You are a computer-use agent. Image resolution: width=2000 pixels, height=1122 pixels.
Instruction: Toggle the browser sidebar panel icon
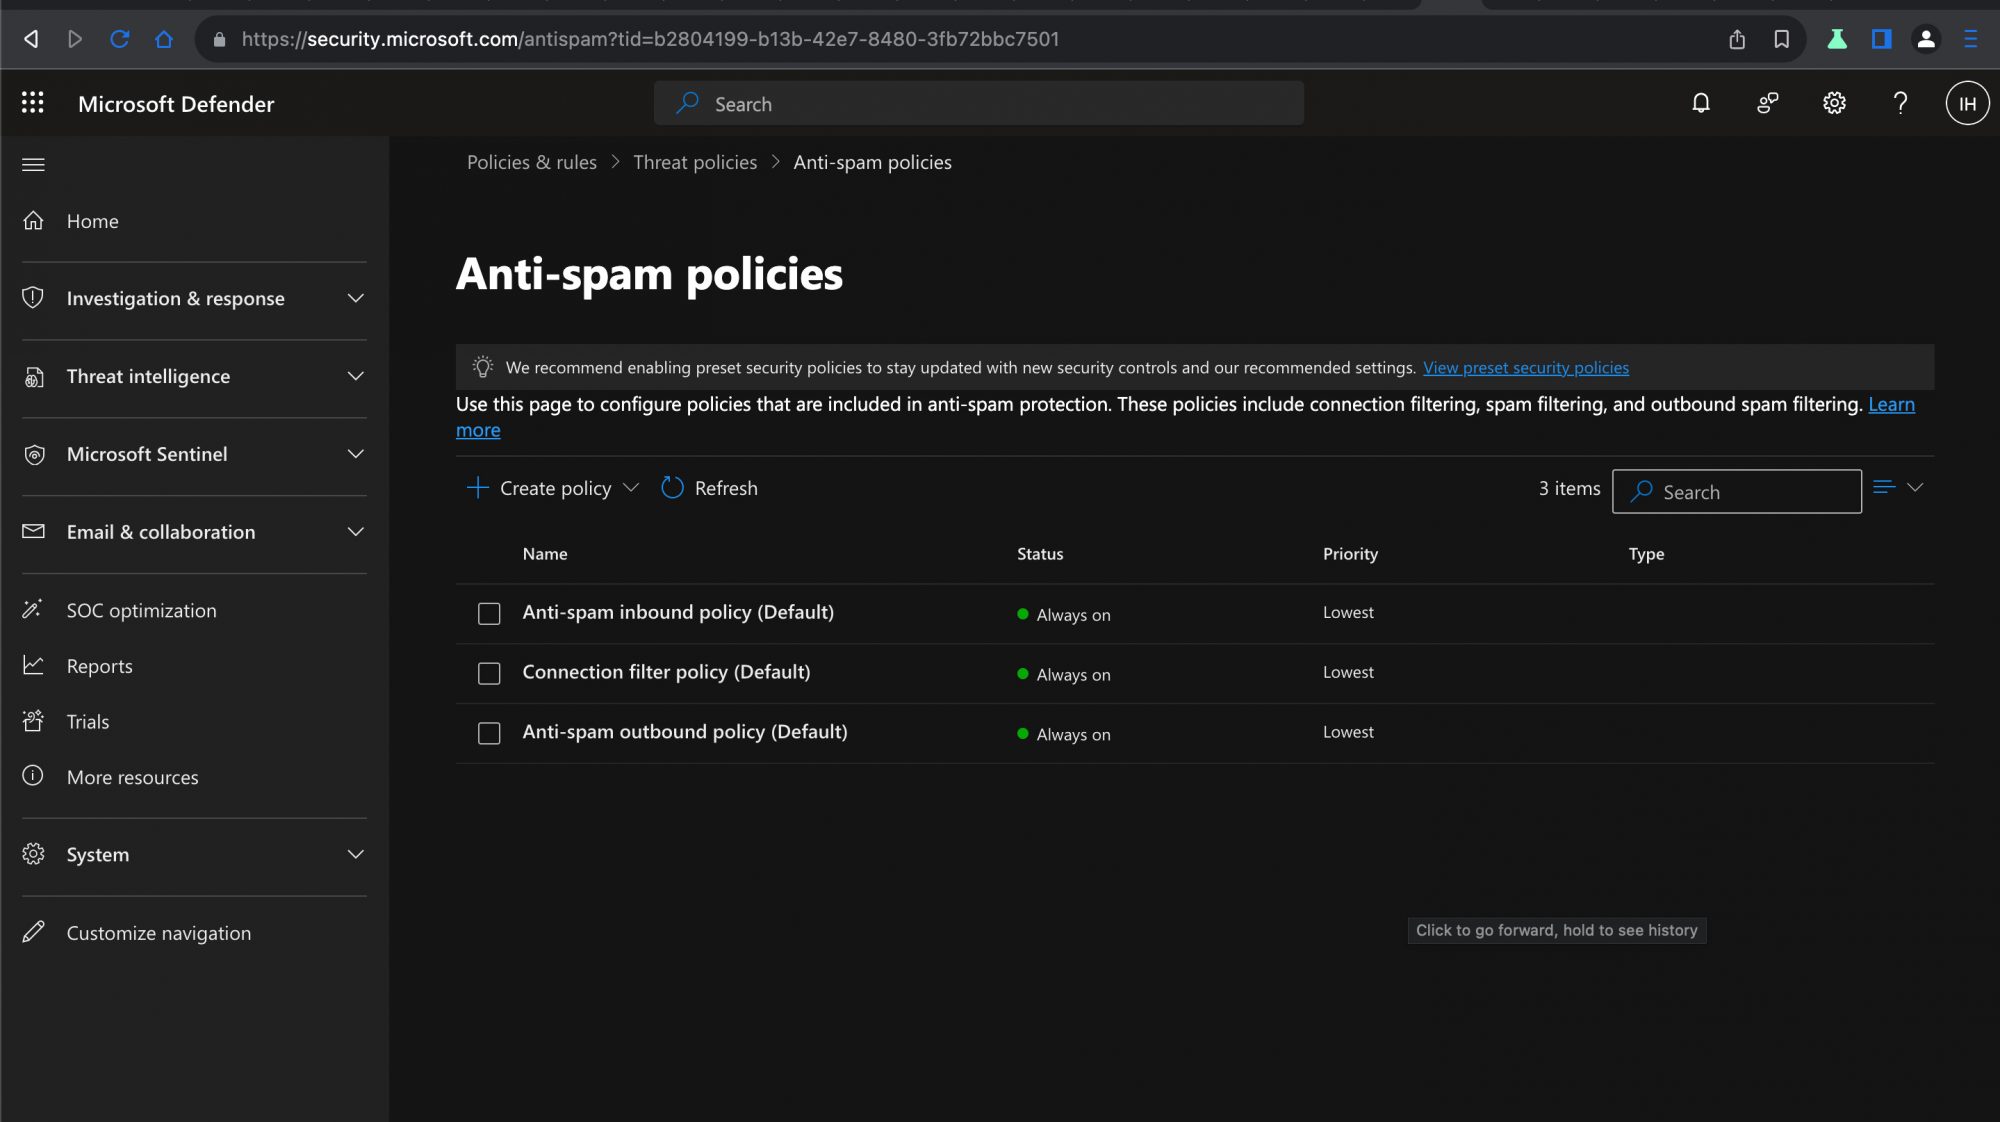tap(1881, 39)
